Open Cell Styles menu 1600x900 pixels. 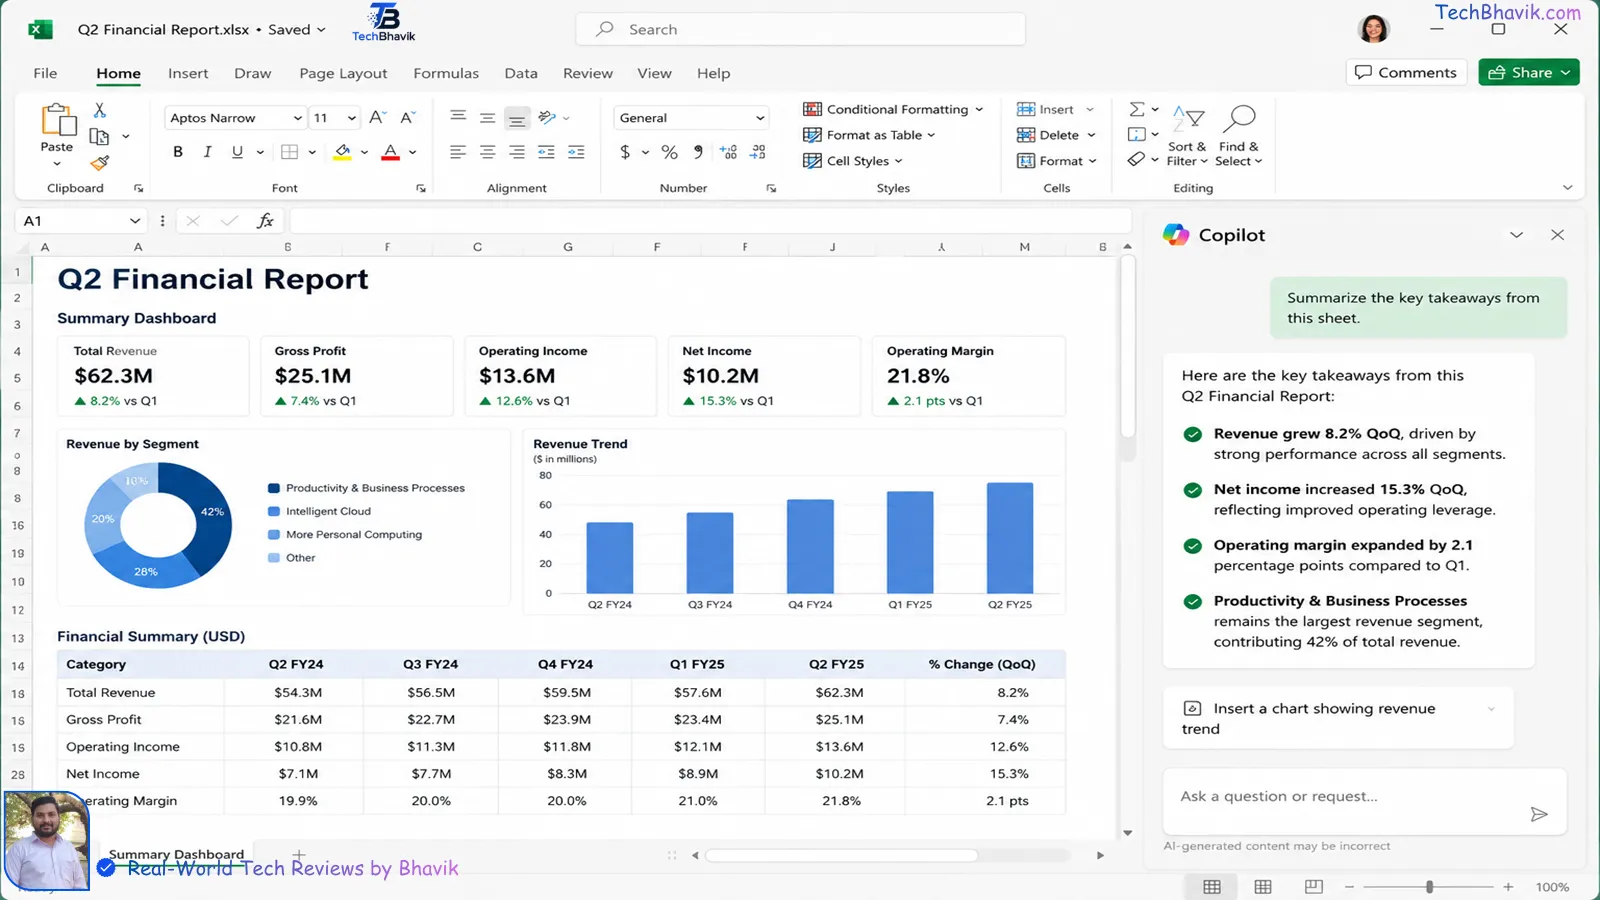click(x=853, y=161)
